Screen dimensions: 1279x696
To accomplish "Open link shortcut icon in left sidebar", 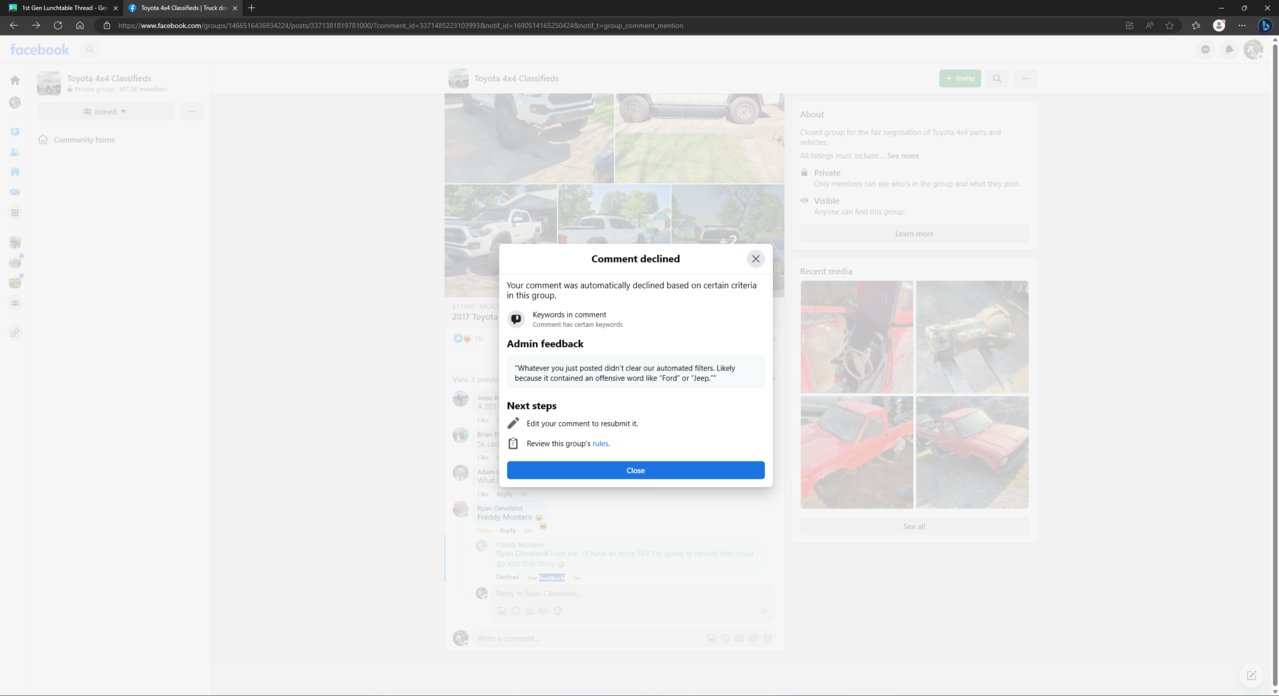I will [x=15, y=333].
